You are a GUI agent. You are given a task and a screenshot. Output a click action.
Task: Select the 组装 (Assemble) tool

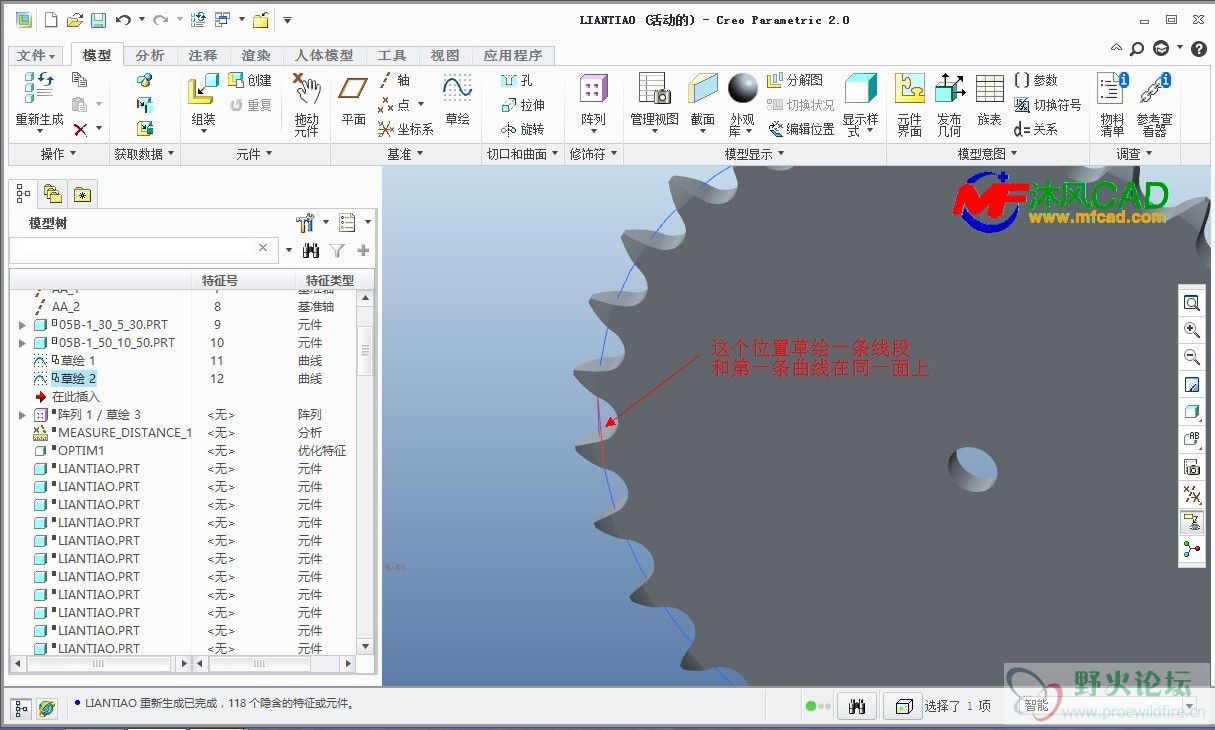204,100
